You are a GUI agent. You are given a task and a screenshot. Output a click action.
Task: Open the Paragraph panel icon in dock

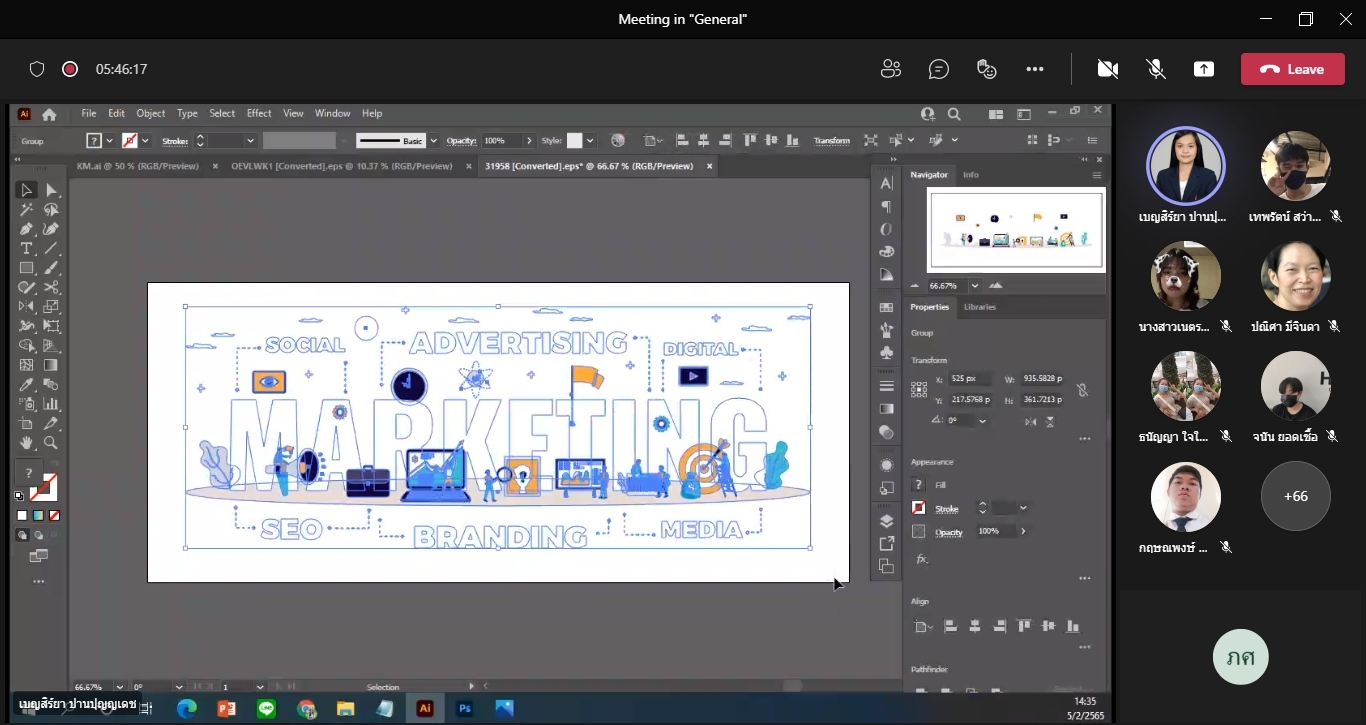coord(886,207)
